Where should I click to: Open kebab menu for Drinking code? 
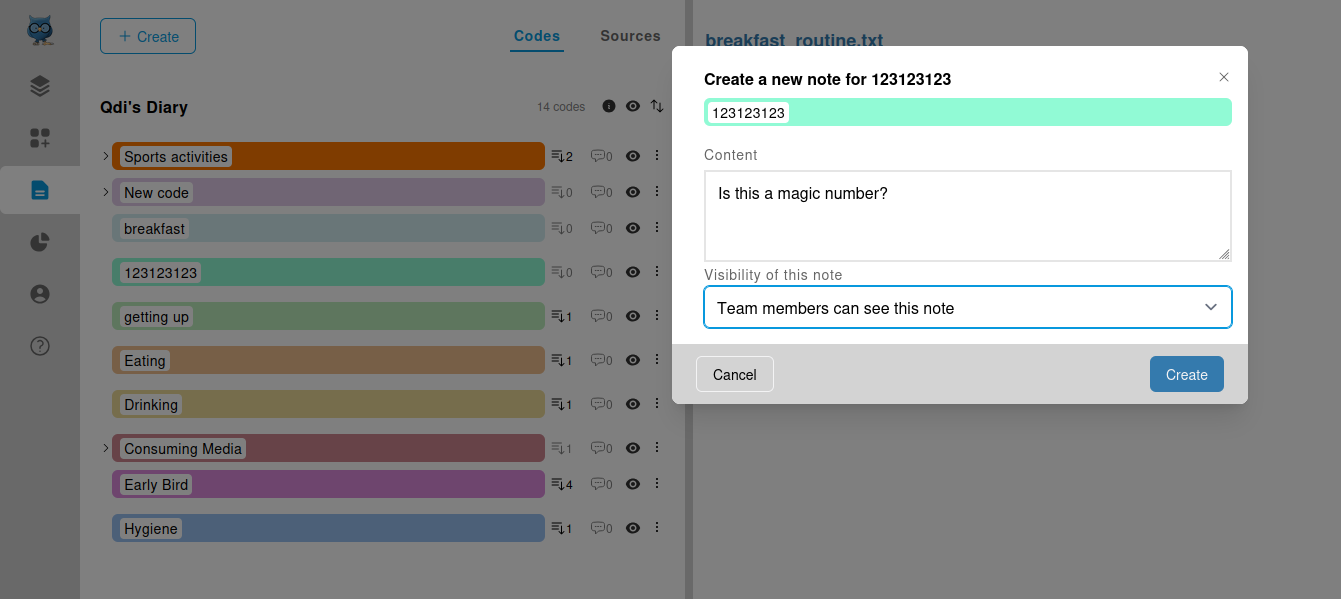pyautogui.click(x=657, y=404)
